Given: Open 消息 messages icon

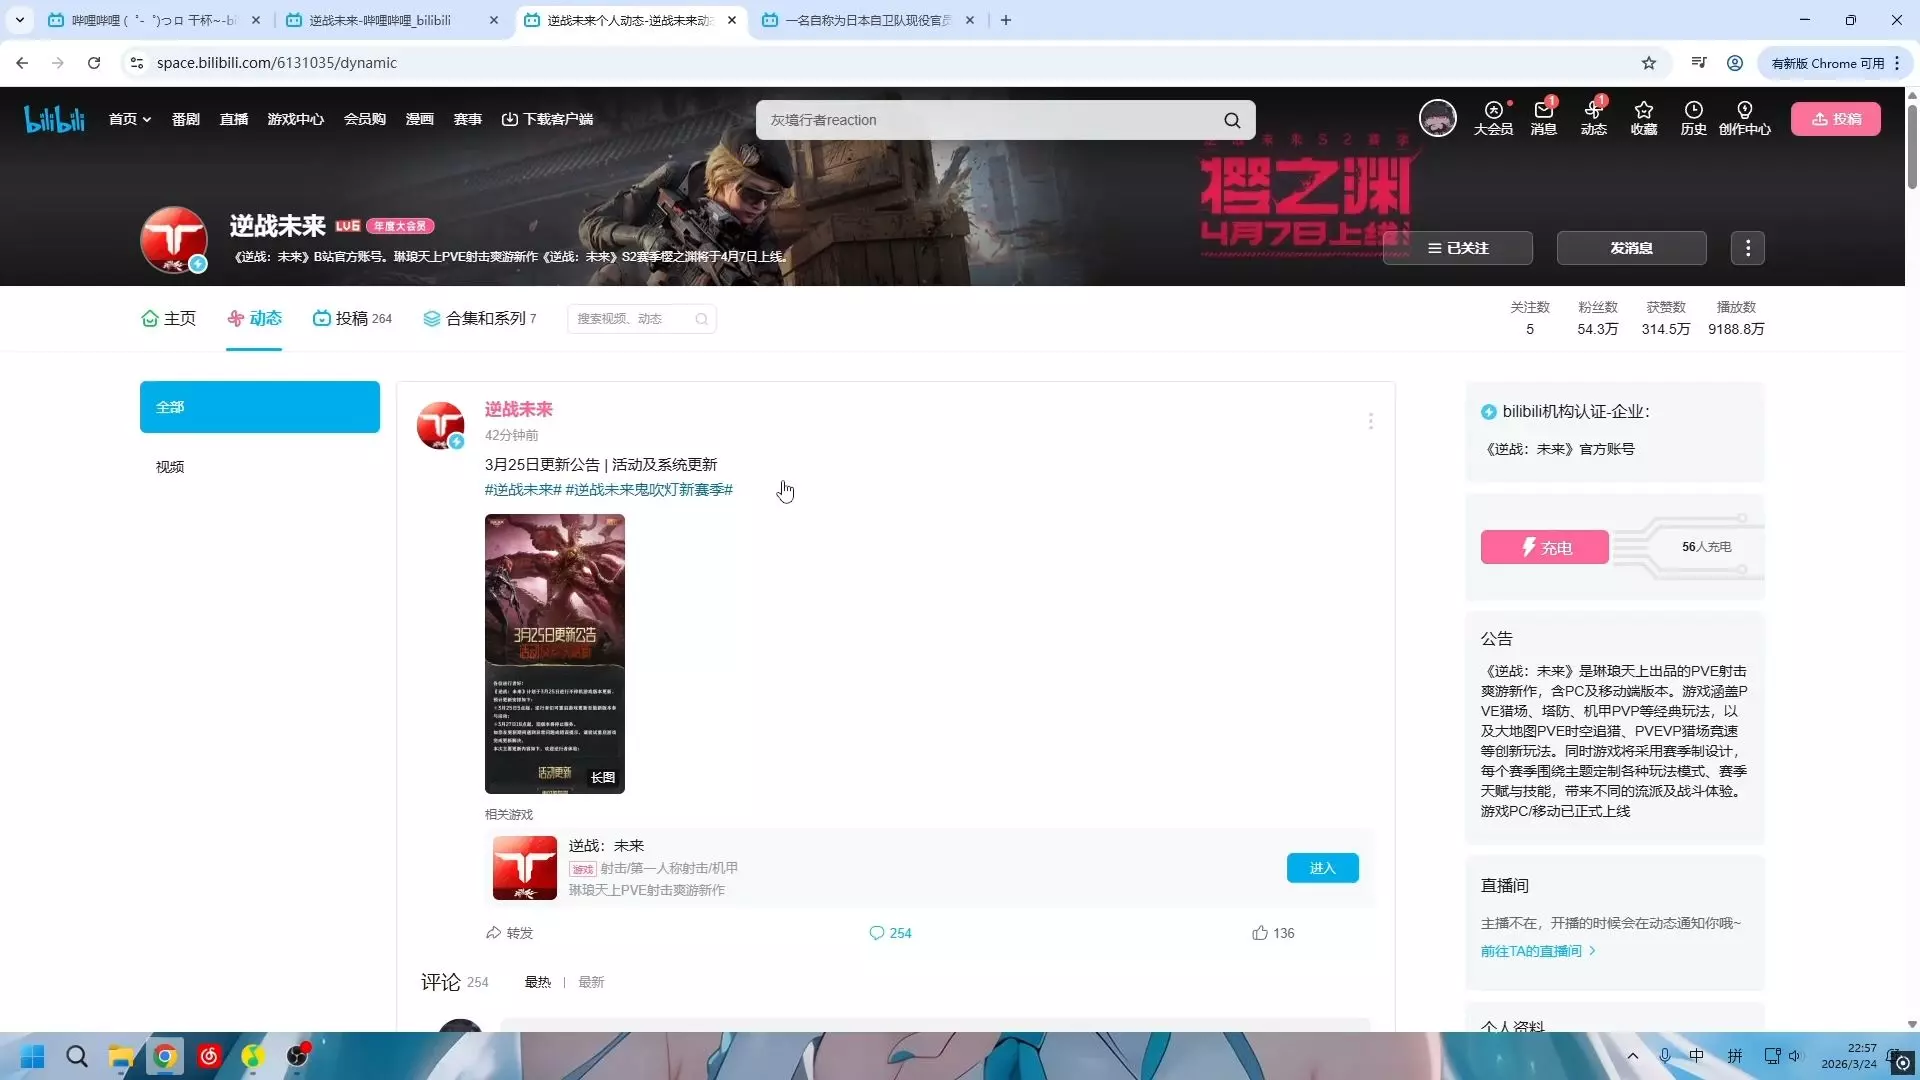Looking at the screenshot, I should (1544, 118).
